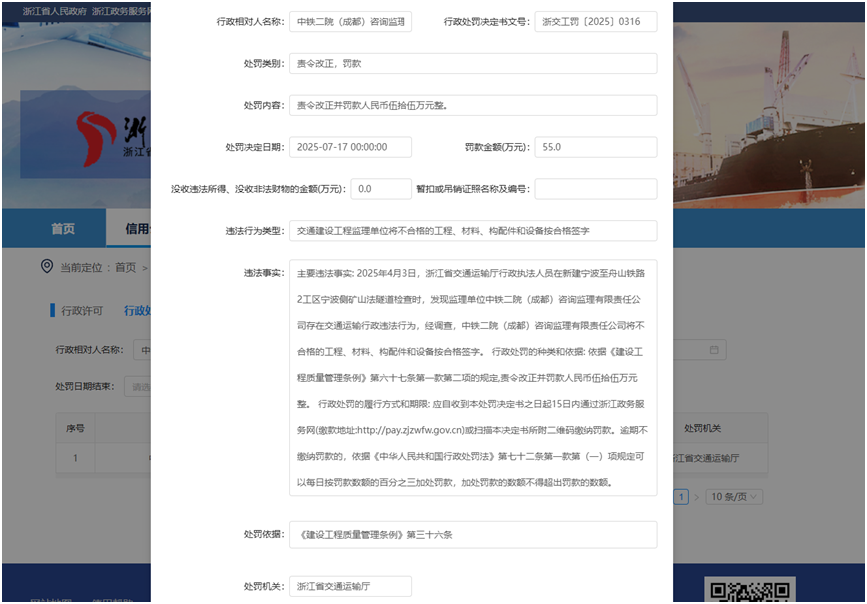Click the table cell with row number 1

click(75, 458)
